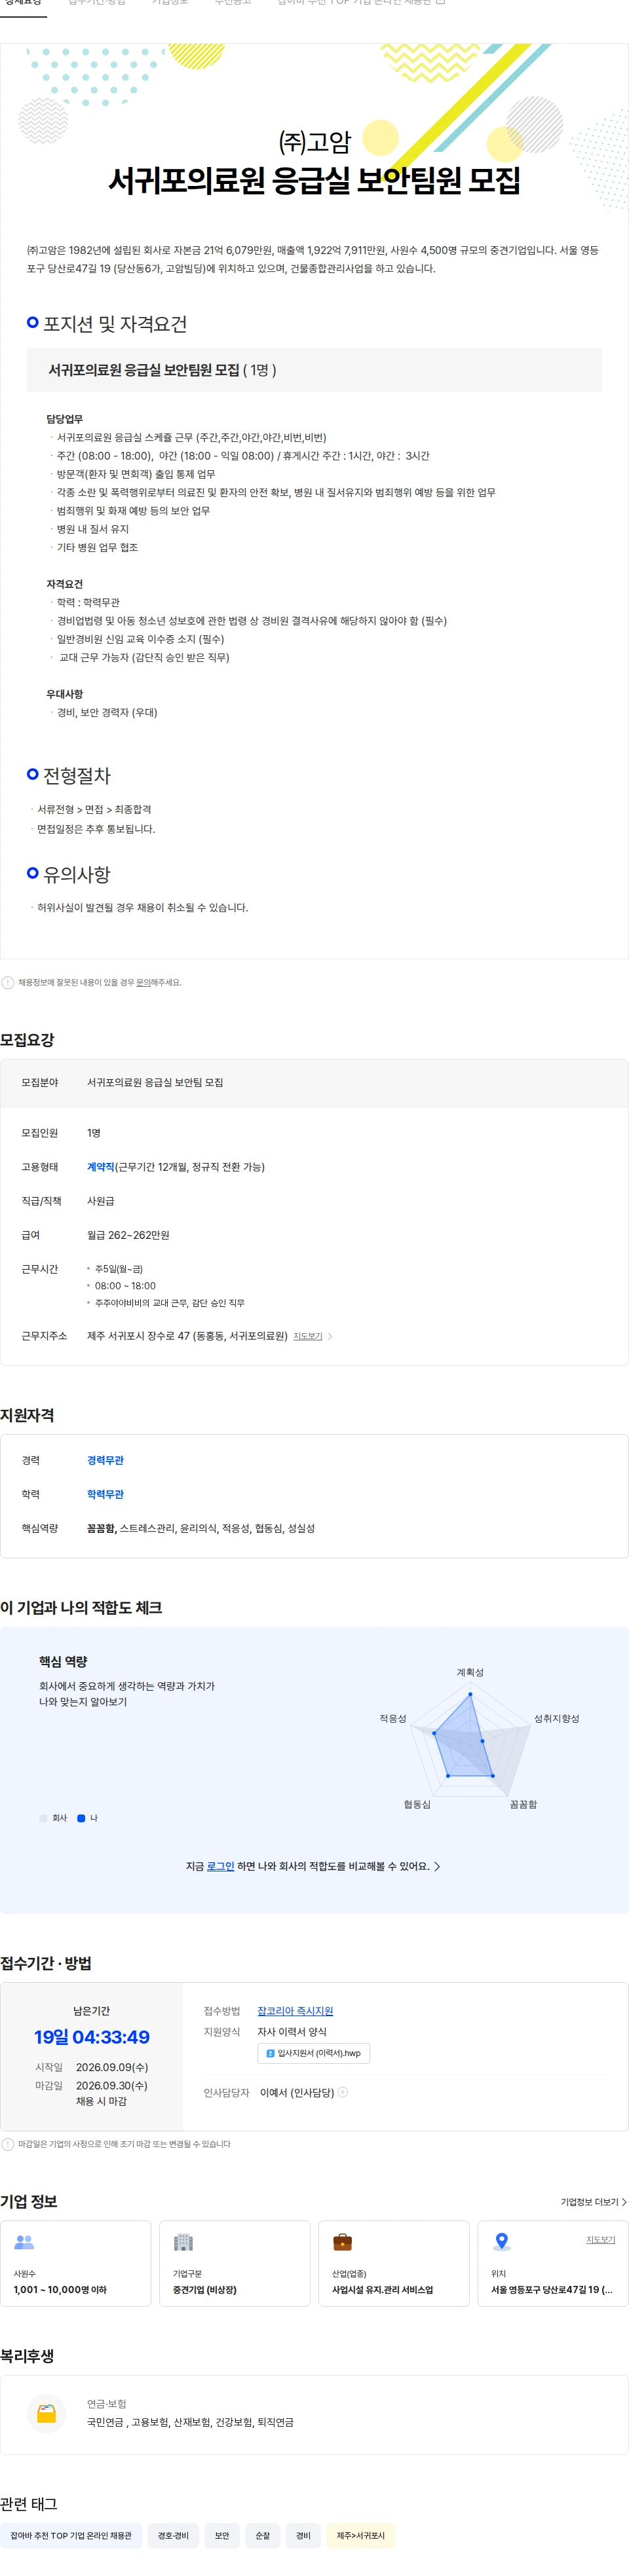Click the 이예서 (인사담당) contact name
The width and height of the screenshot is (629, 2576).
tap(297, 2092)
